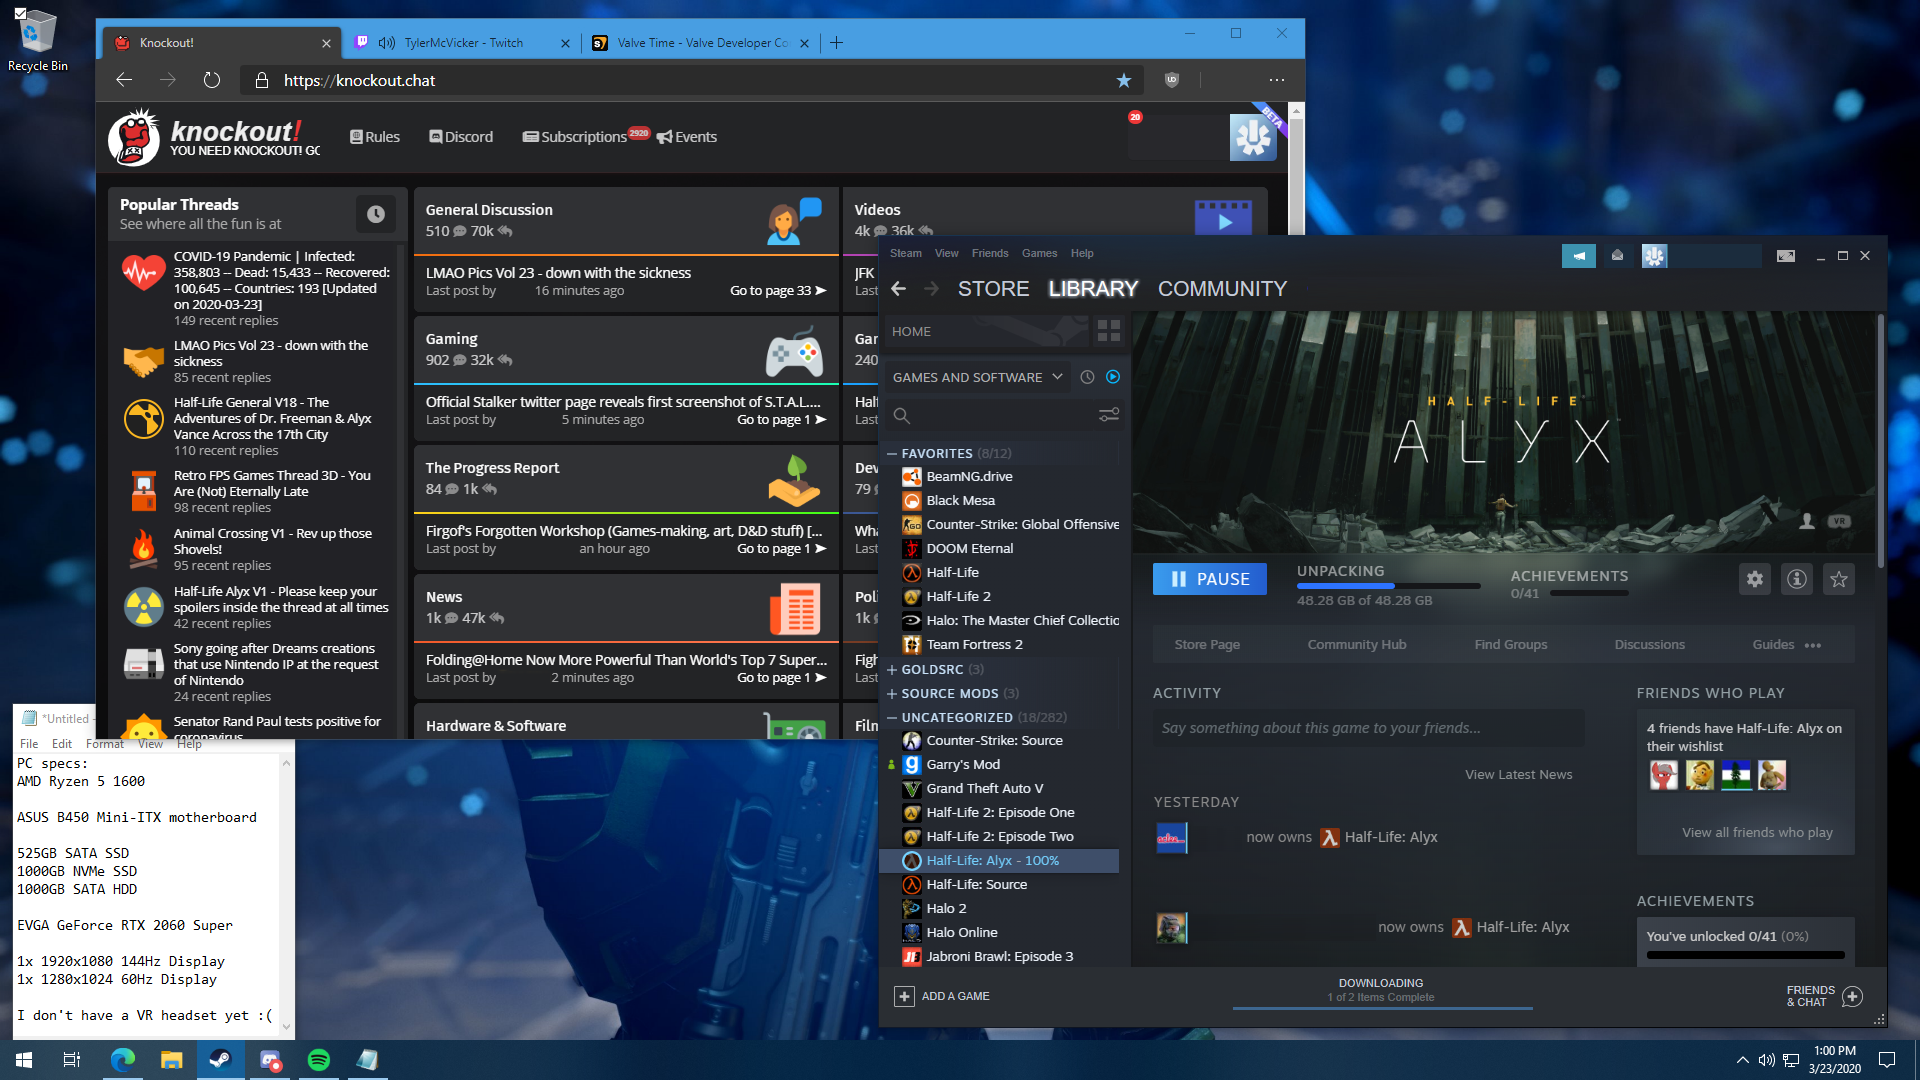Screen dimensions: 1920x1080
Task: Click the favorite star icon in Steam
Action: [1839, 579]
